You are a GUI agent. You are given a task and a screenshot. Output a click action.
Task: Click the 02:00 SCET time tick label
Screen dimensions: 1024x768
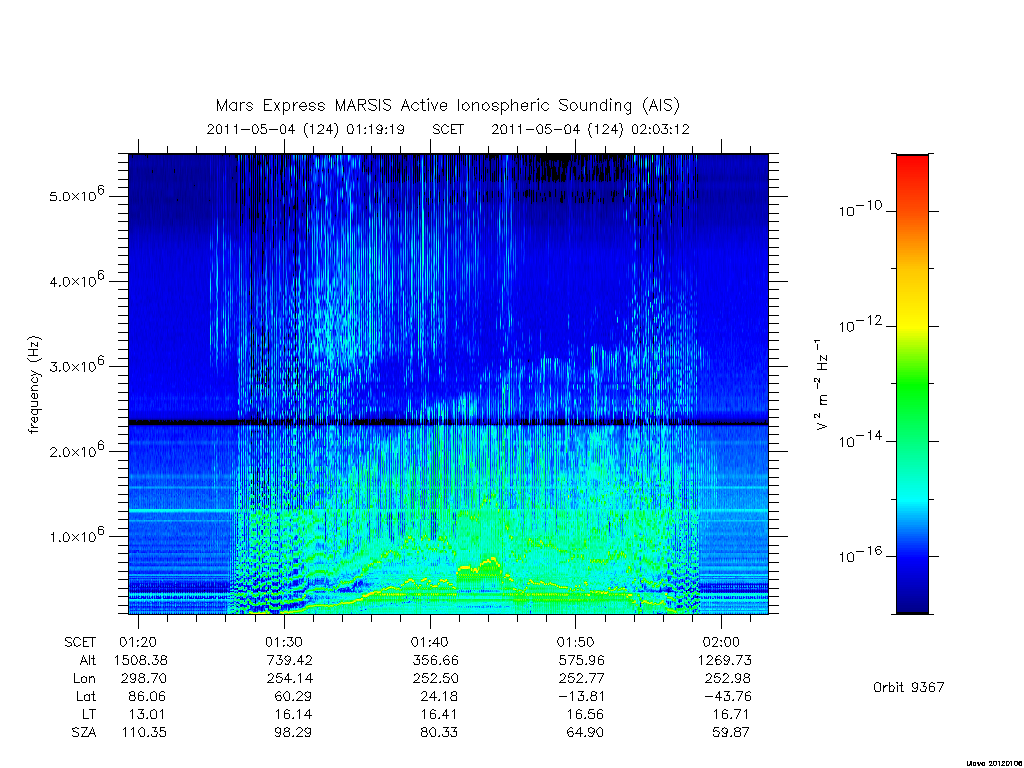tap(721, 642)
